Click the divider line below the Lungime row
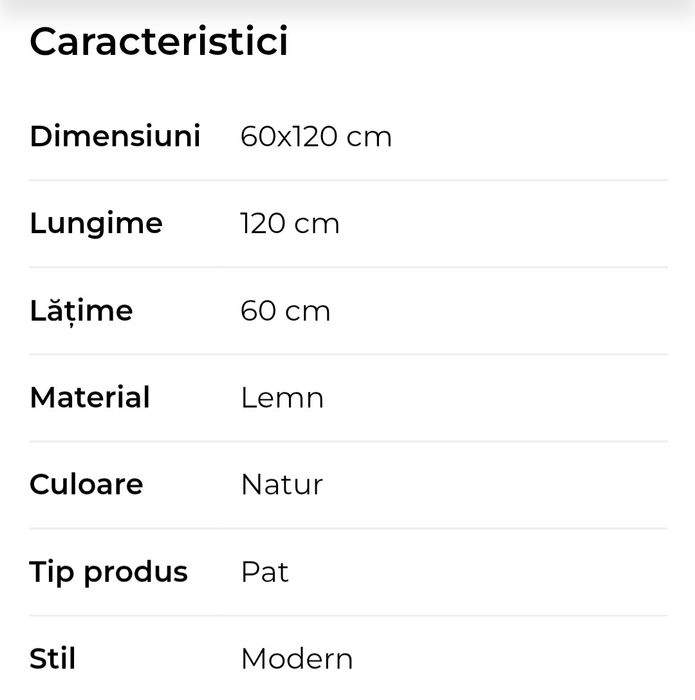Viewport: 695px width, 700px height. (348, 267)
